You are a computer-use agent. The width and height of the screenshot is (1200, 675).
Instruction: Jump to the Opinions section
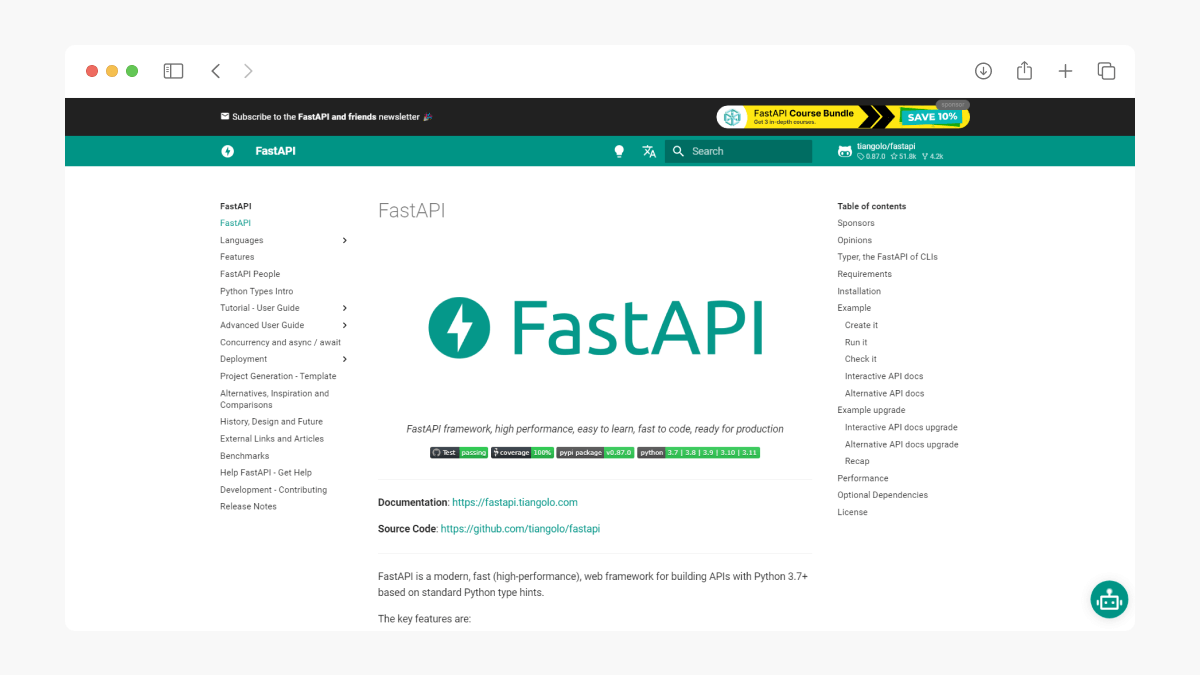[855, 240]
